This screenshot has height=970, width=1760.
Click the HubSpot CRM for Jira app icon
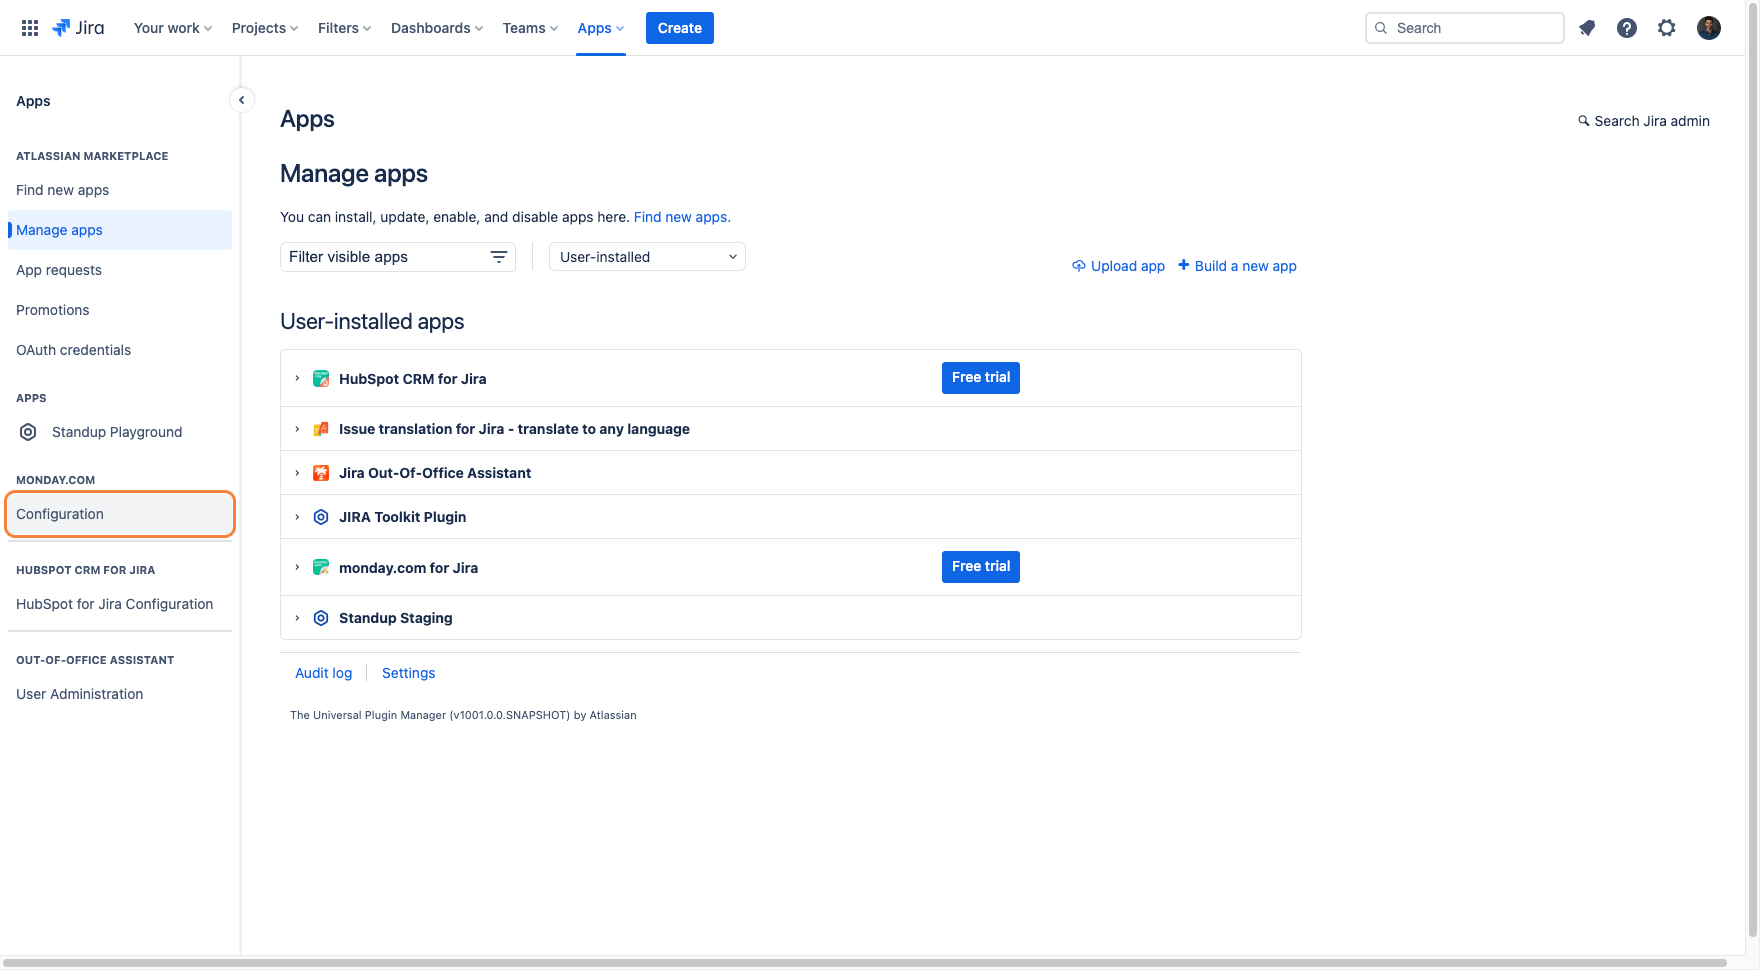pyautogui.click(x=321, y=379)
